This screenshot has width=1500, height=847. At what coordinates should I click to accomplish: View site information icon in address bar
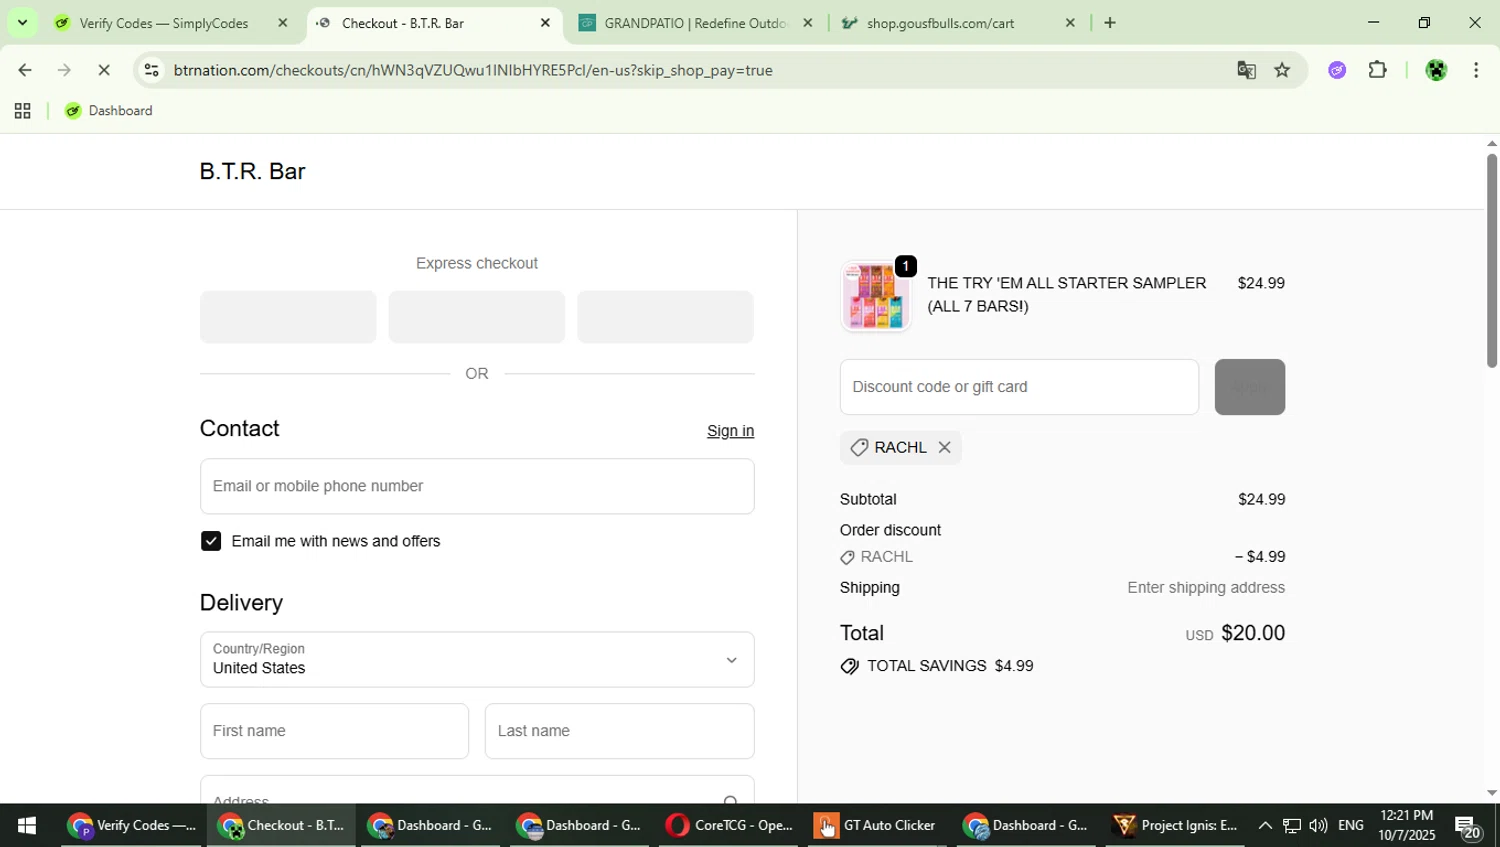pyautogui.click(x=151, y=70)
